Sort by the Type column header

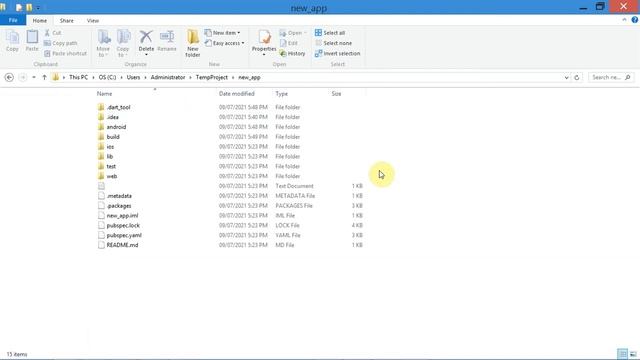282,93
